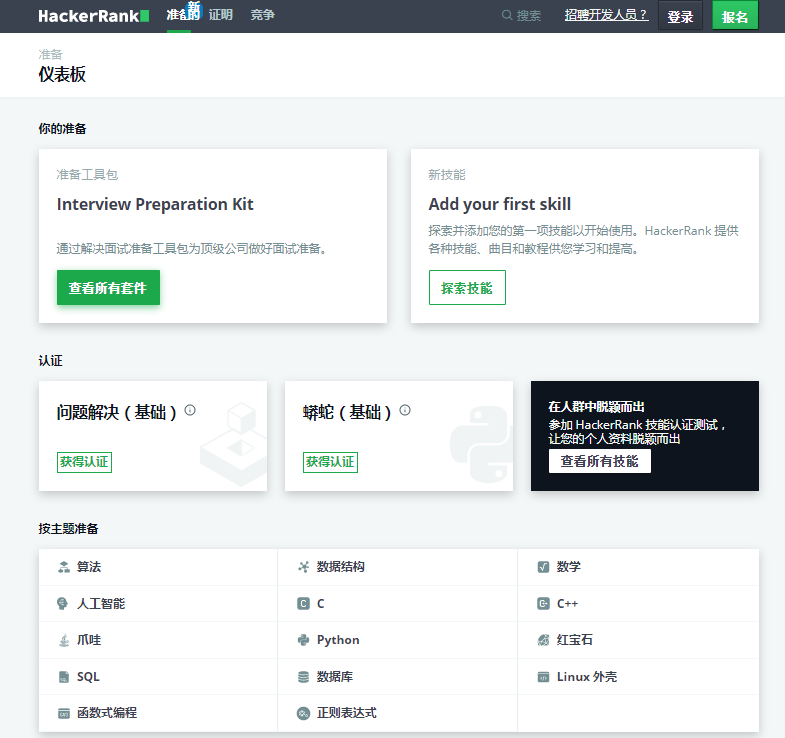Select the Linux 外壳 topic label
This screenshot has width=785, height=738.
[587, 677]
